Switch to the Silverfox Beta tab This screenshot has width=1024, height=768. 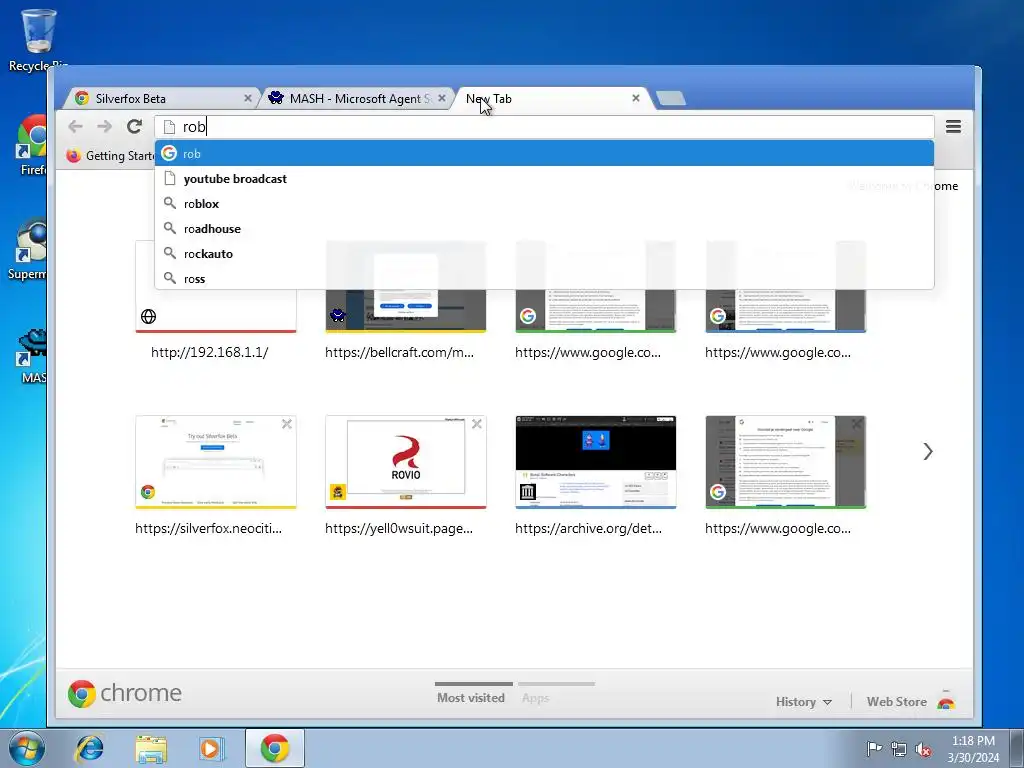click(160, 99)
